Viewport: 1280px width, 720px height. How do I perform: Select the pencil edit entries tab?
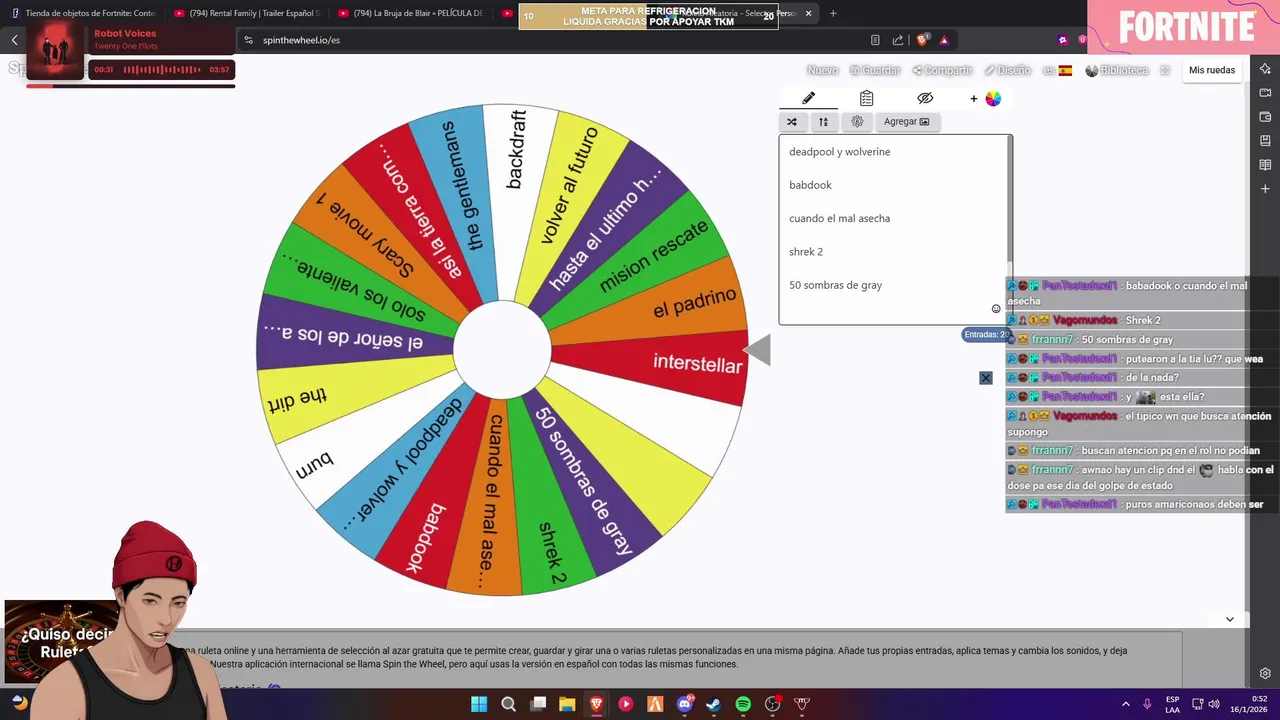pyautogui.click(x=808, y=98)
